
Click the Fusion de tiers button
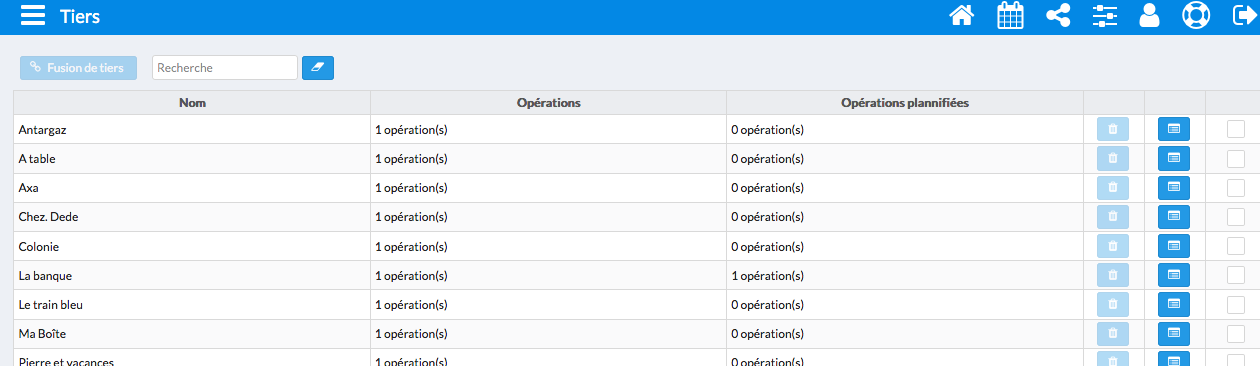click(x=78, y=67)
